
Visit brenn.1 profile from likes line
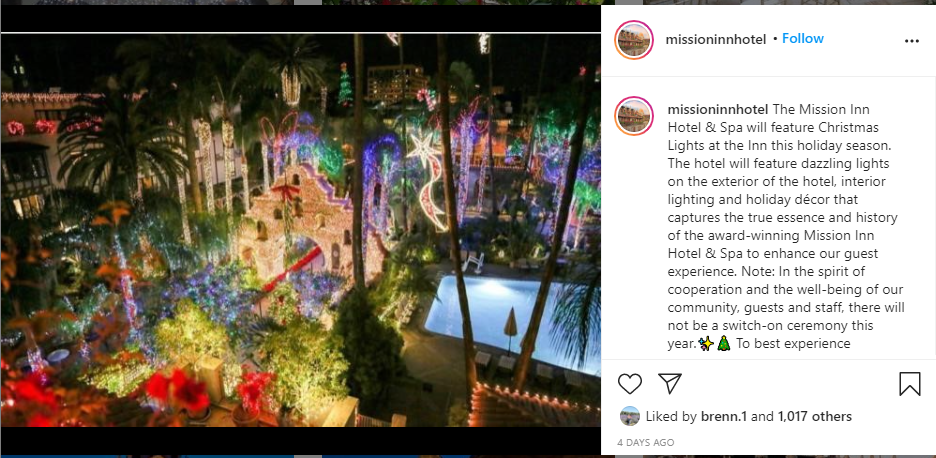[723, 416]
